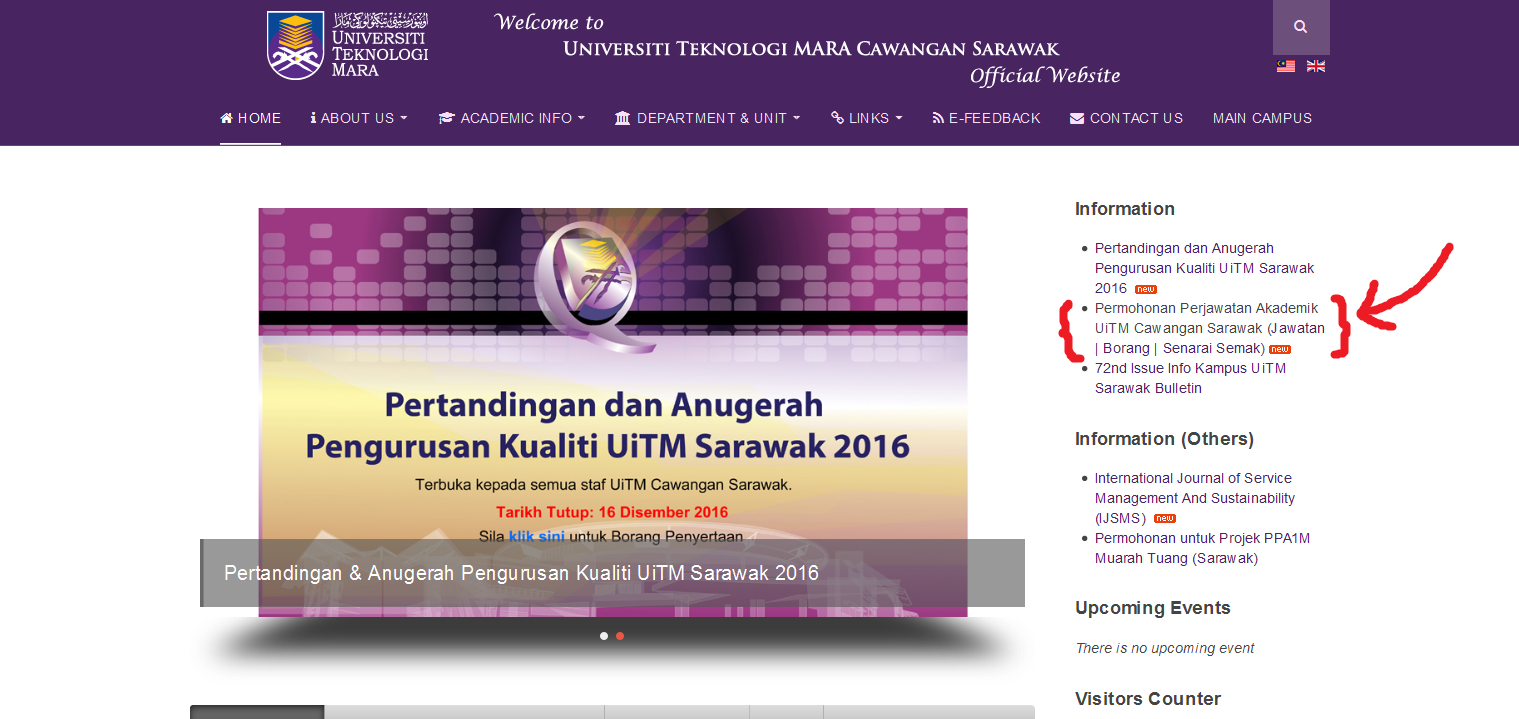Open the CONTACT US menu item
The height and width of the screenshot is (719, 1519).
click(x=1126, y=118)
